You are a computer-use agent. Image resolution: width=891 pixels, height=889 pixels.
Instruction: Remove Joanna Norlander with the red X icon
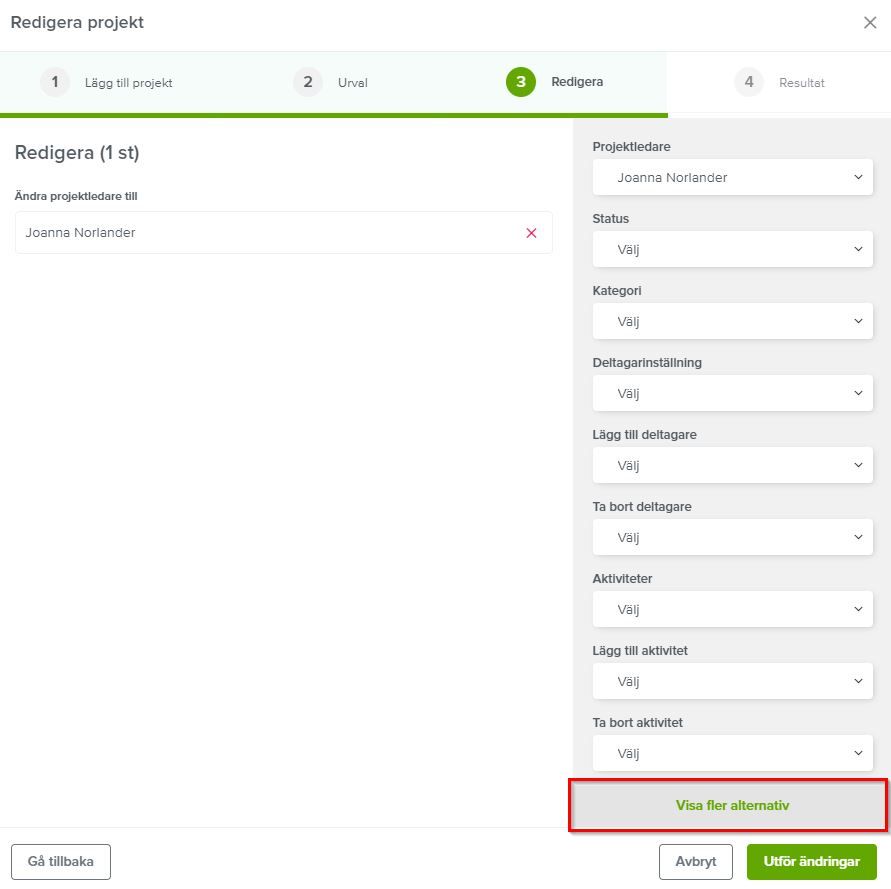tap(531, 233)
